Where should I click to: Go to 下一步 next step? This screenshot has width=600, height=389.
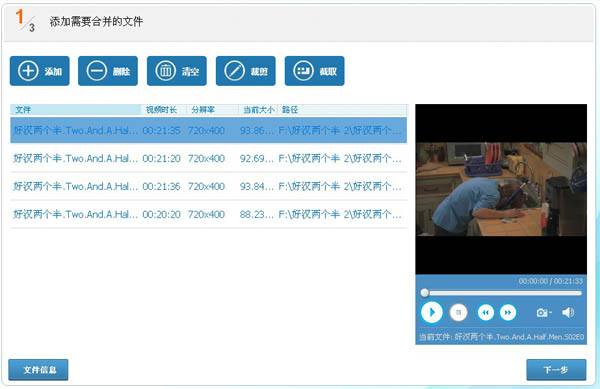click(556, 369)
